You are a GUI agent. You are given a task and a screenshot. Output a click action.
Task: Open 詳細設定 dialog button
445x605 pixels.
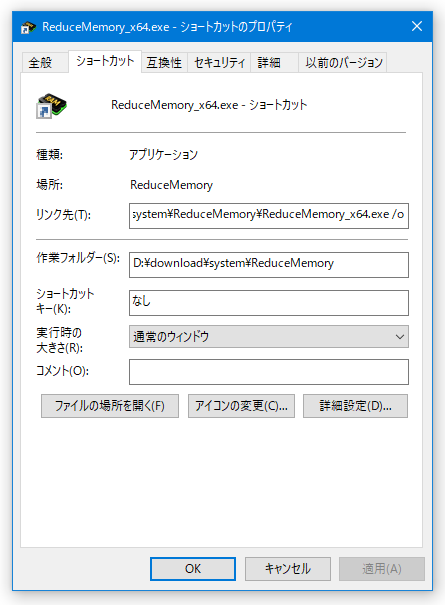pyautogui.click(x=355, y=406)
